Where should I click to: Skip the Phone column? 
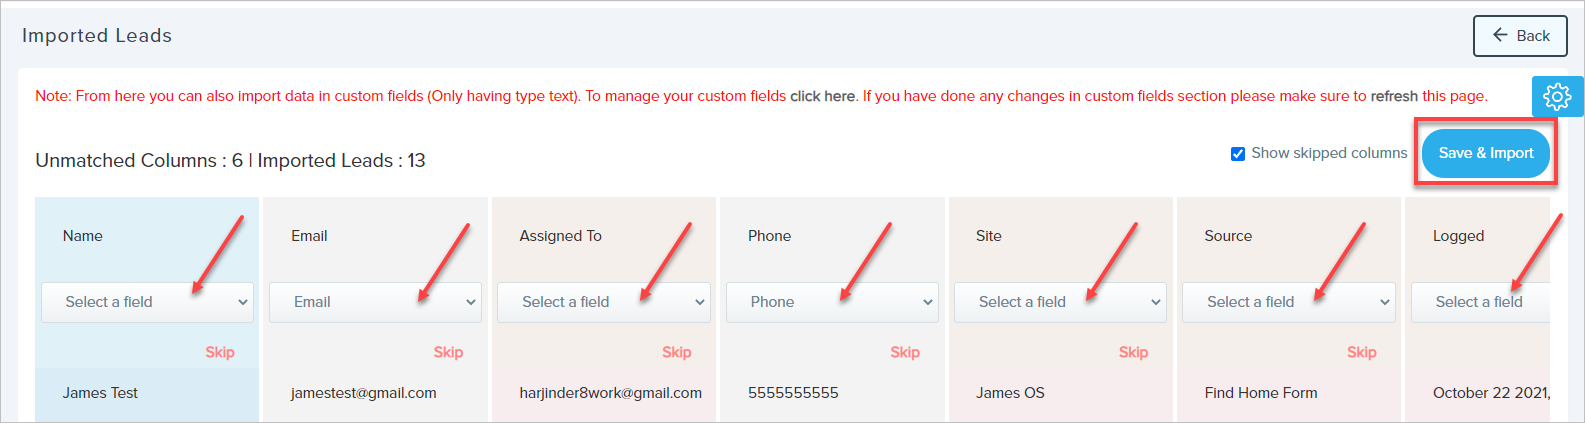pyautogui.click(x=904, y=352)
